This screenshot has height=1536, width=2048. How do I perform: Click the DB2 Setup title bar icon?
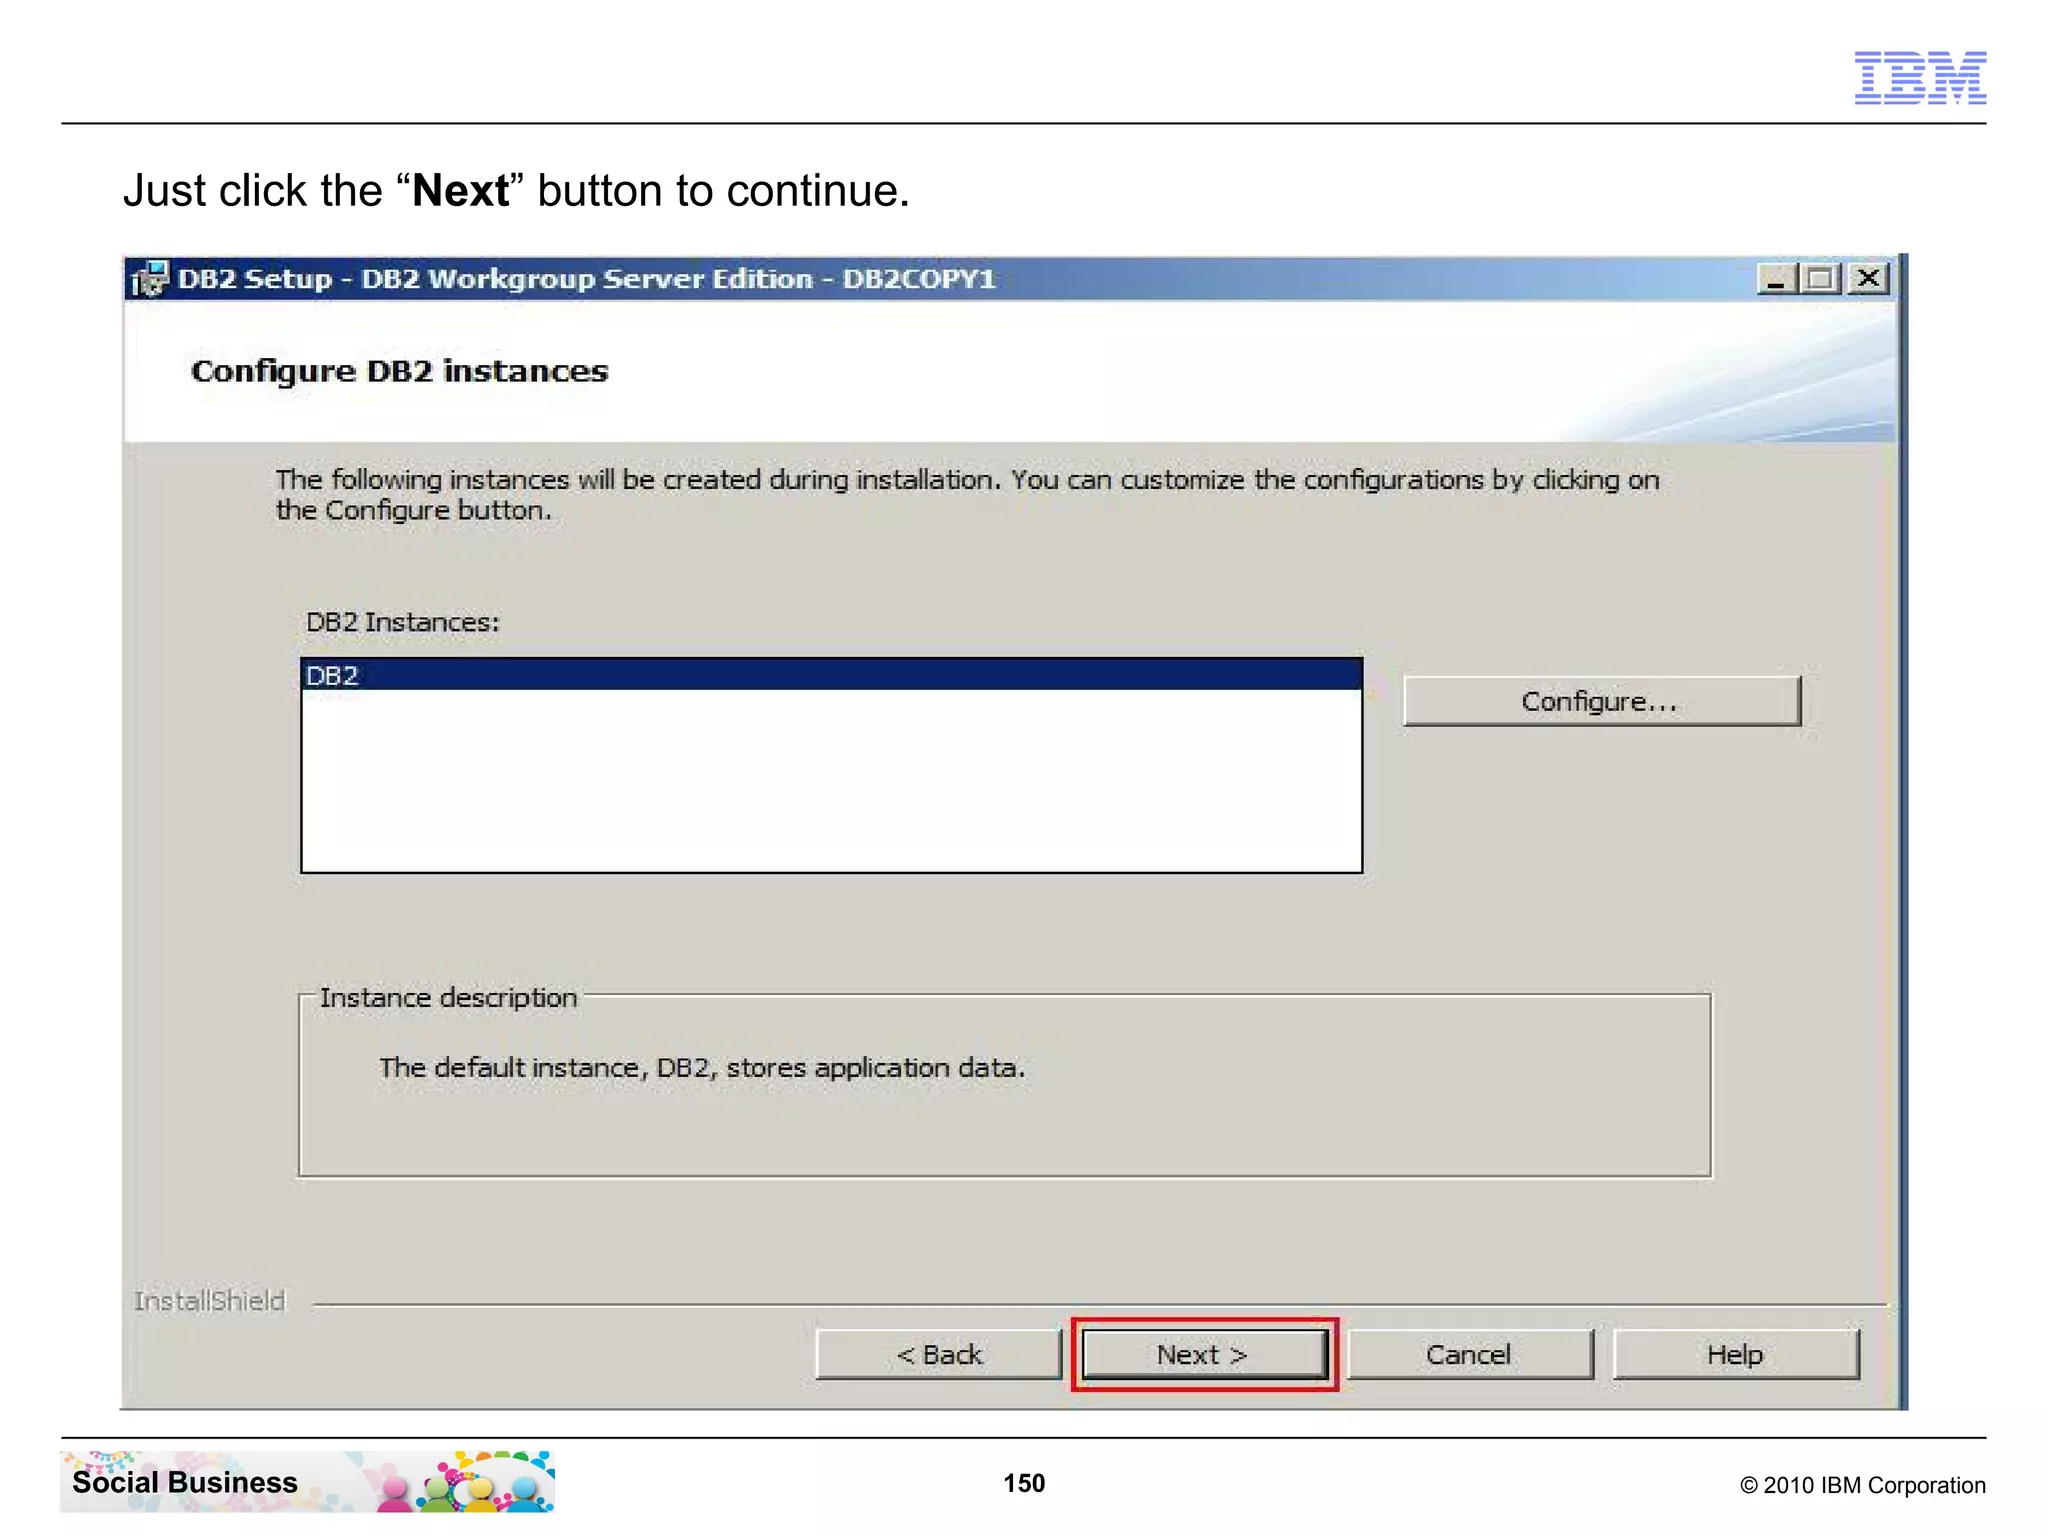[x=150, y=279]
